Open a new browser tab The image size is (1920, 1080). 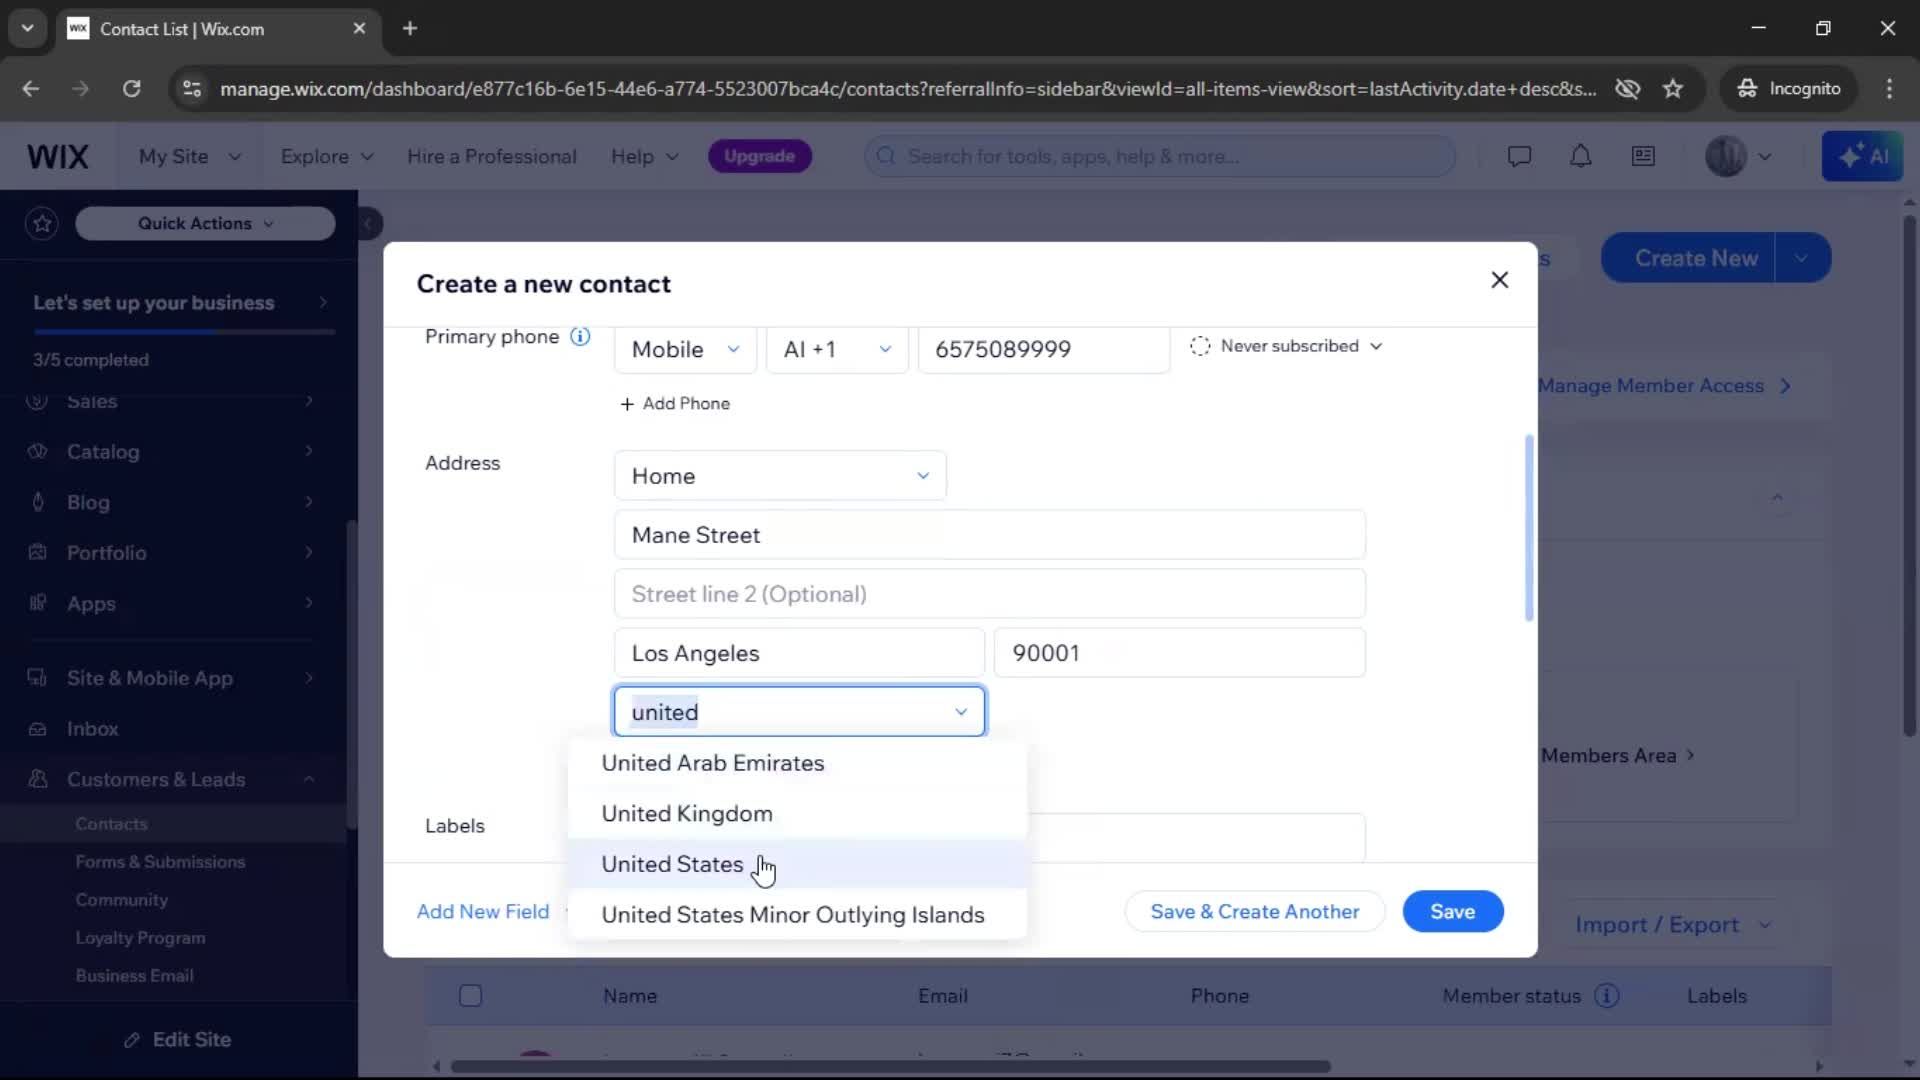[x=410, y=29]
